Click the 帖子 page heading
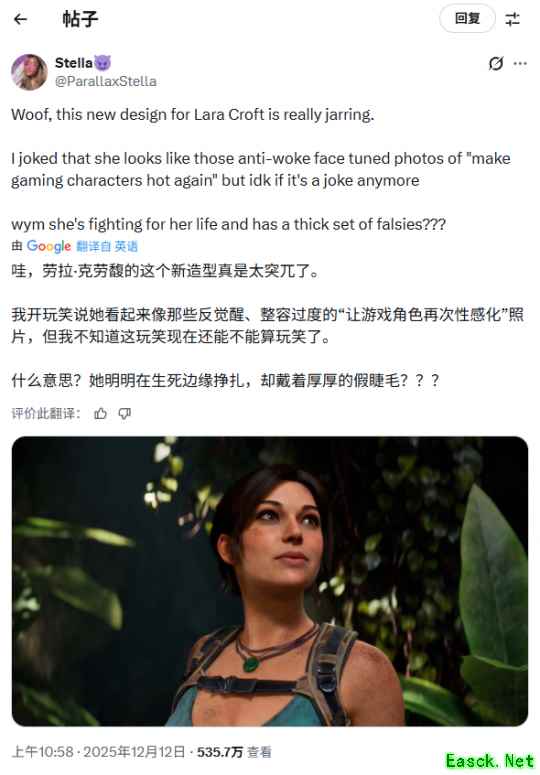Viewport: 540px width, 775px height. pyautogui.click(x=81, y=19)
